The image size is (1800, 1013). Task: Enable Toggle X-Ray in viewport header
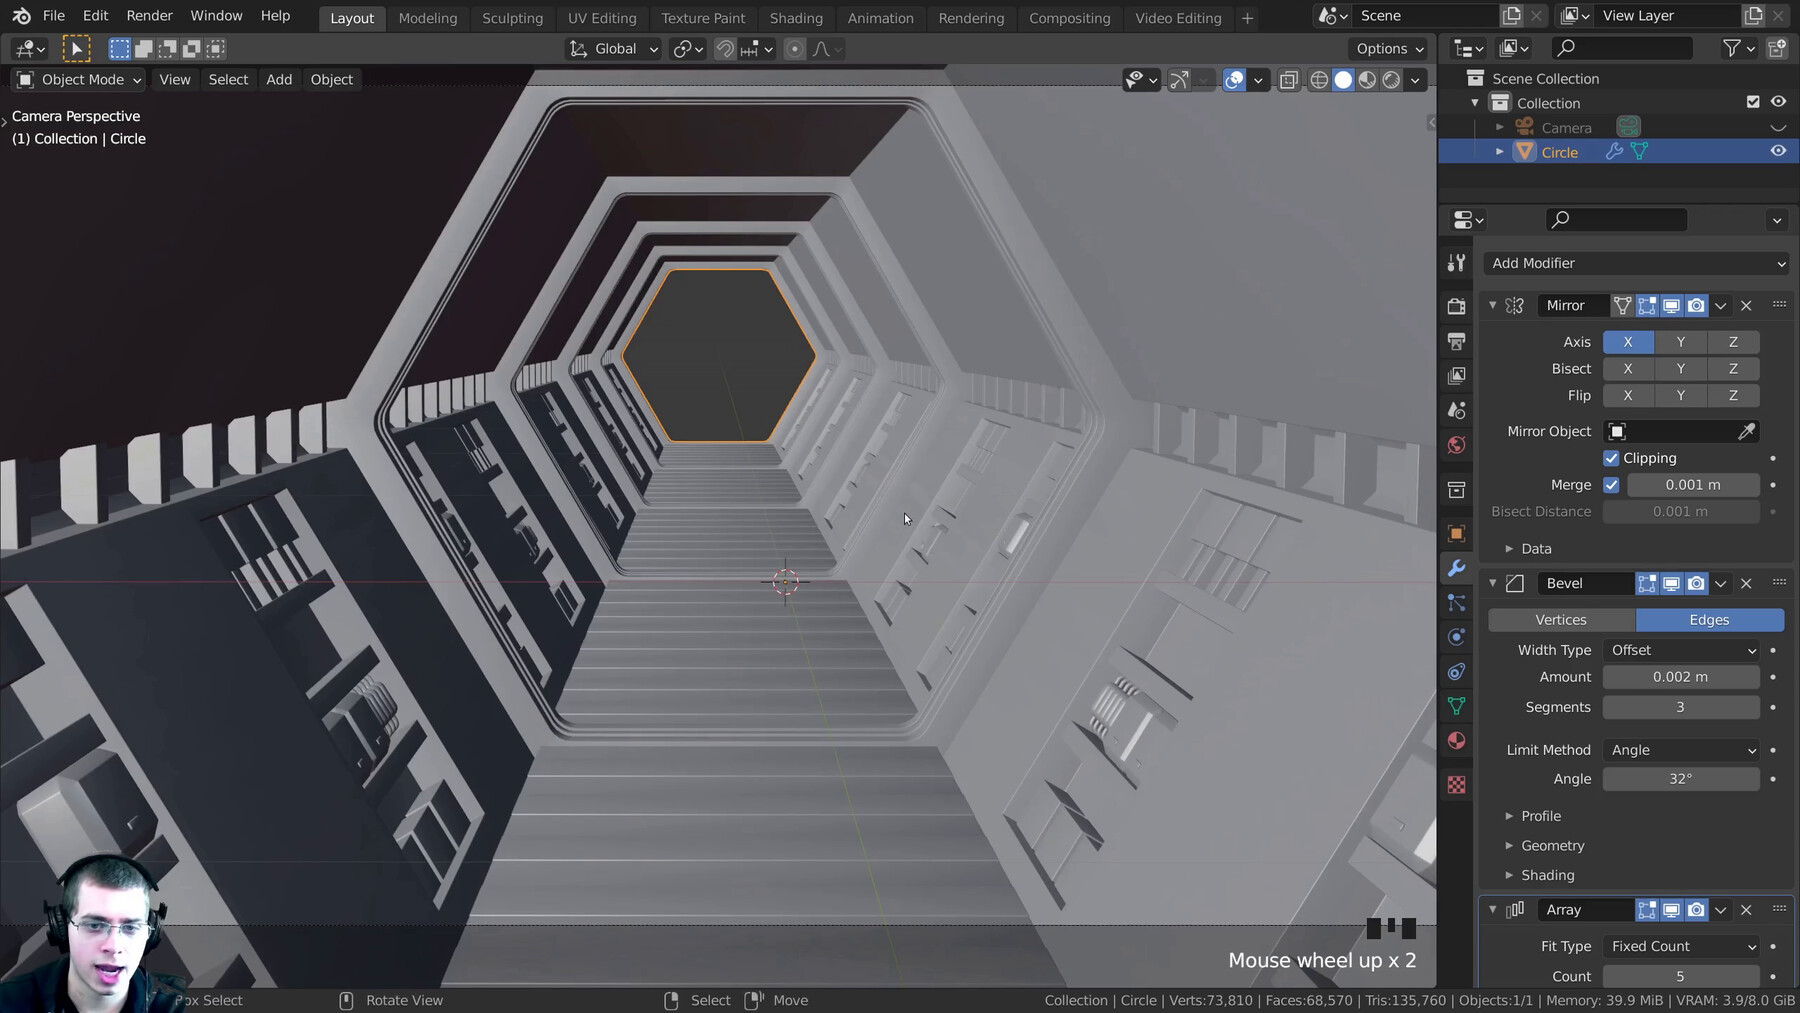1290,80
